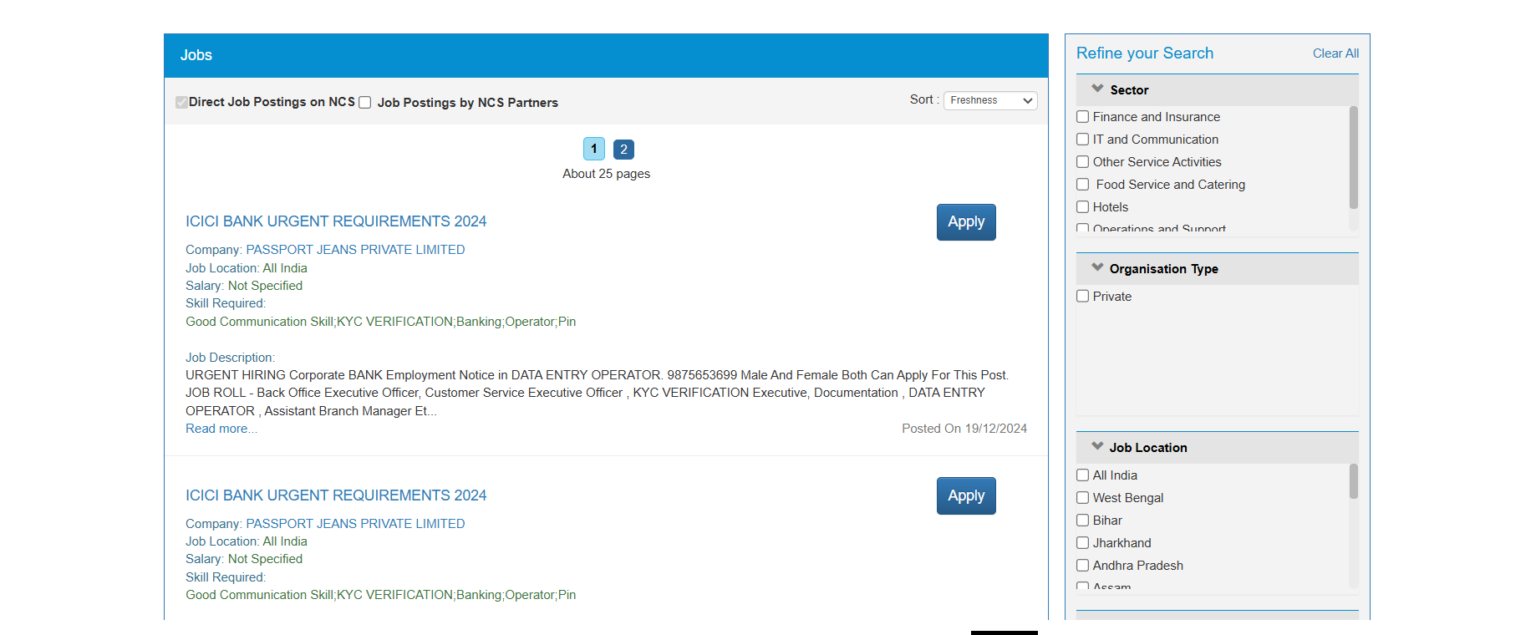Check the Bihar location
This screenshot has width=1536, height=635.
[1082, 520]
